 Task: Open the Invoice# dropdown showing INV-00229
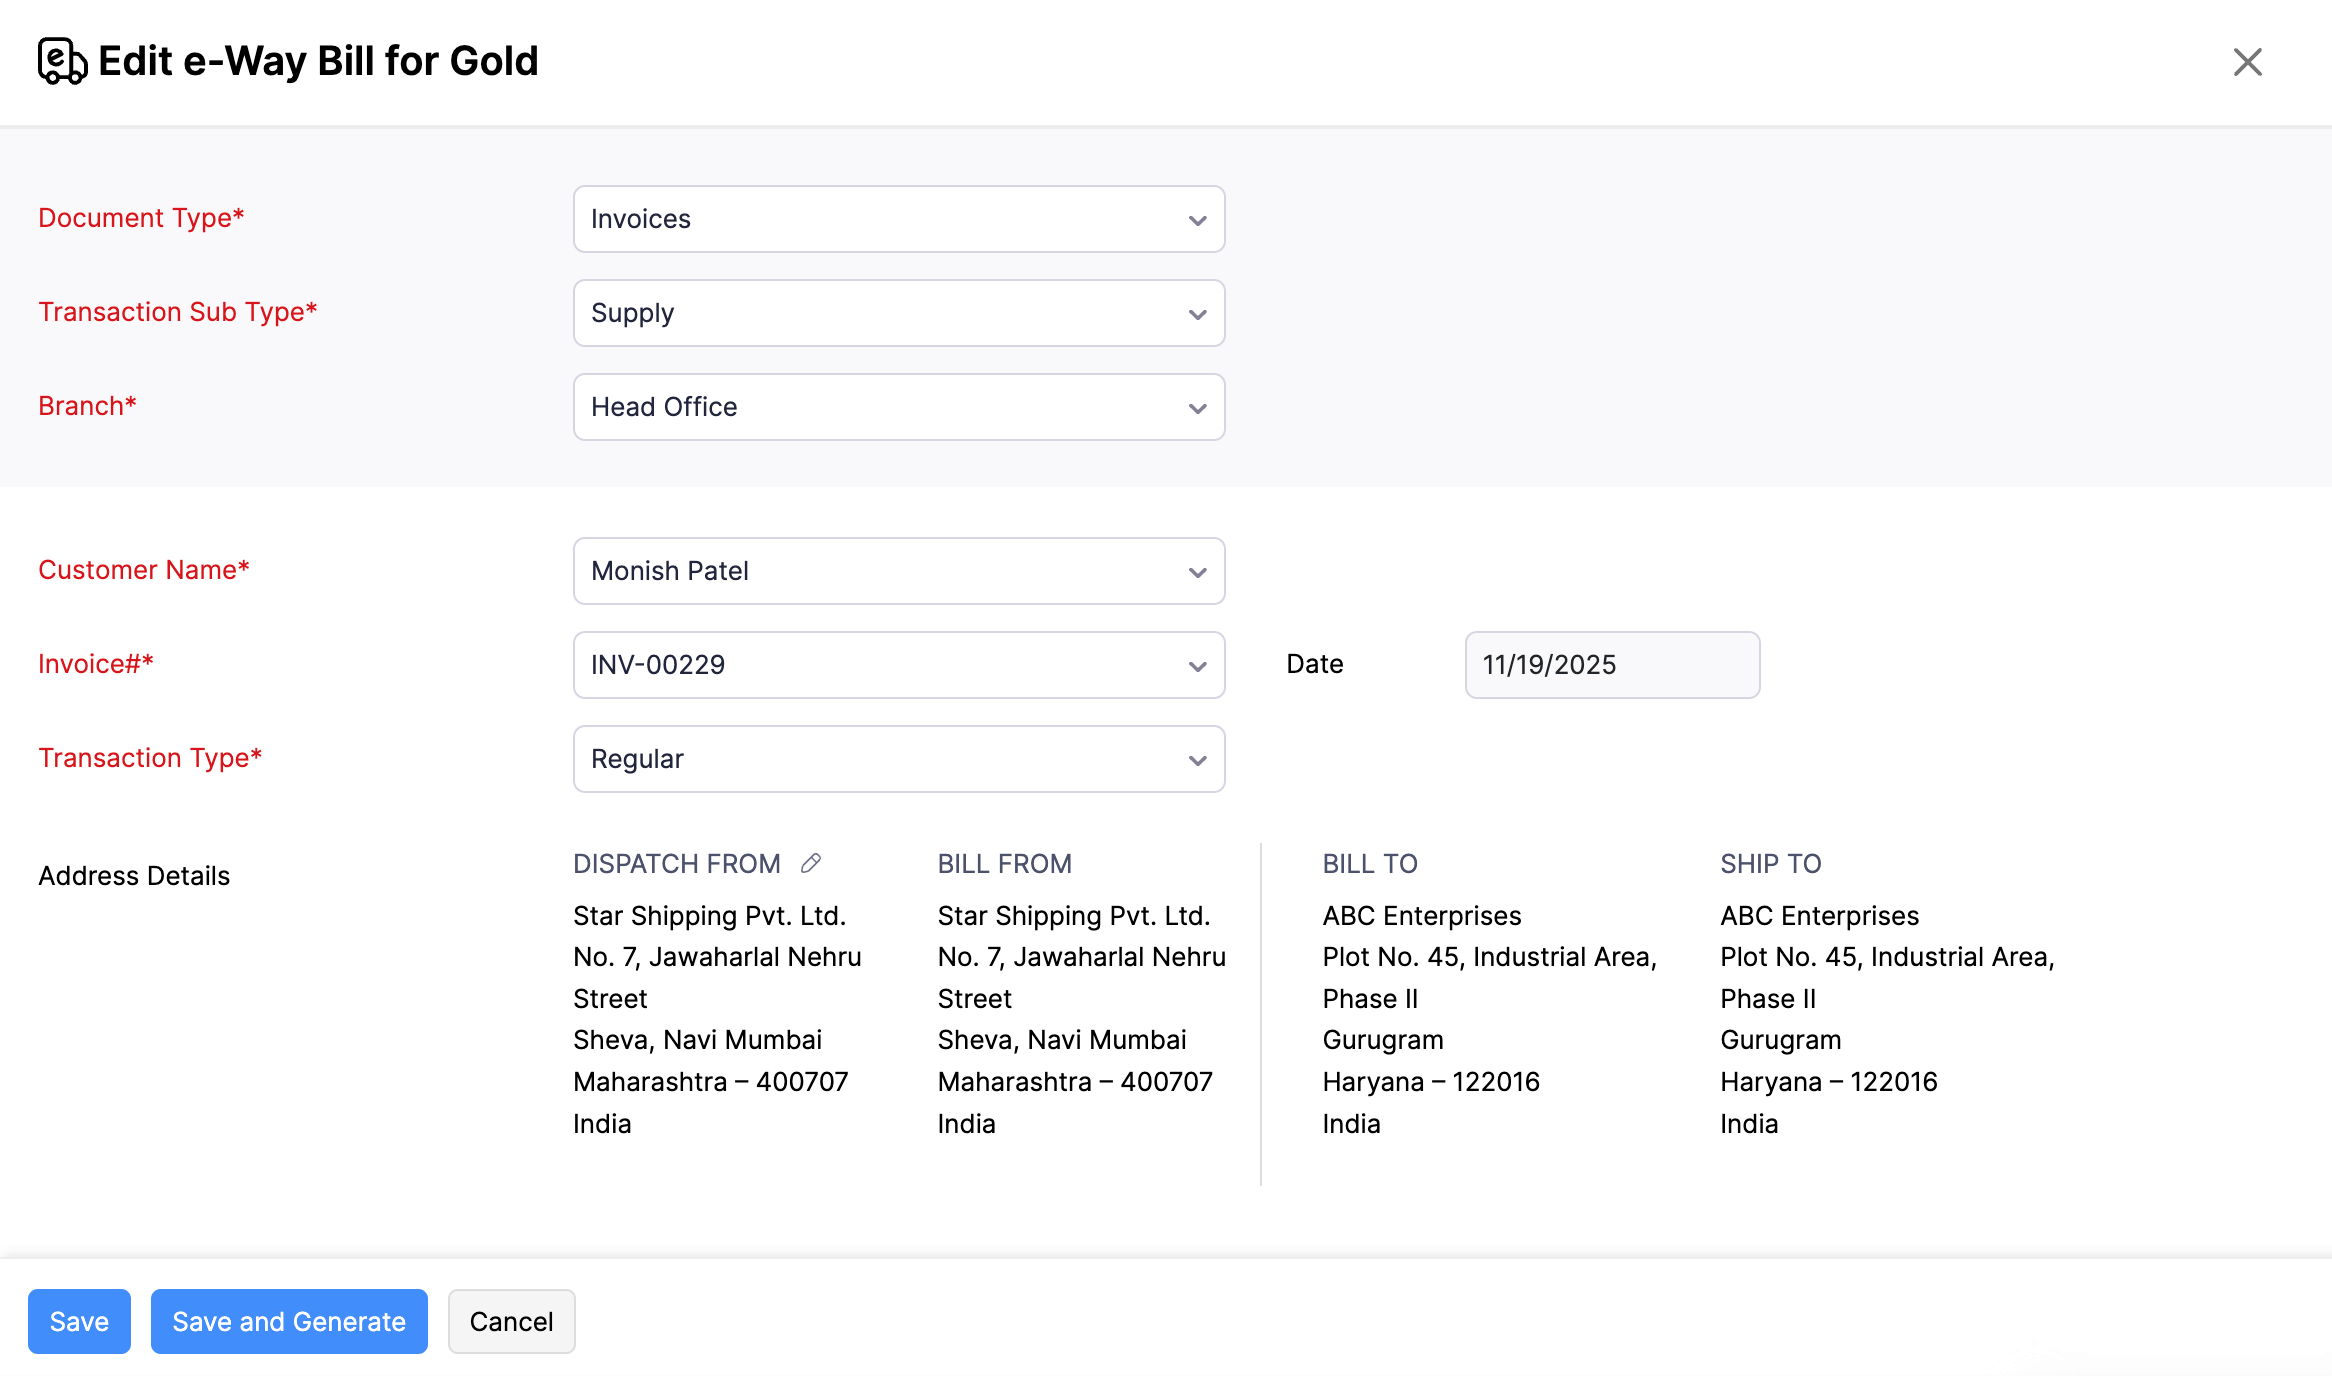(x=898, y=664)
